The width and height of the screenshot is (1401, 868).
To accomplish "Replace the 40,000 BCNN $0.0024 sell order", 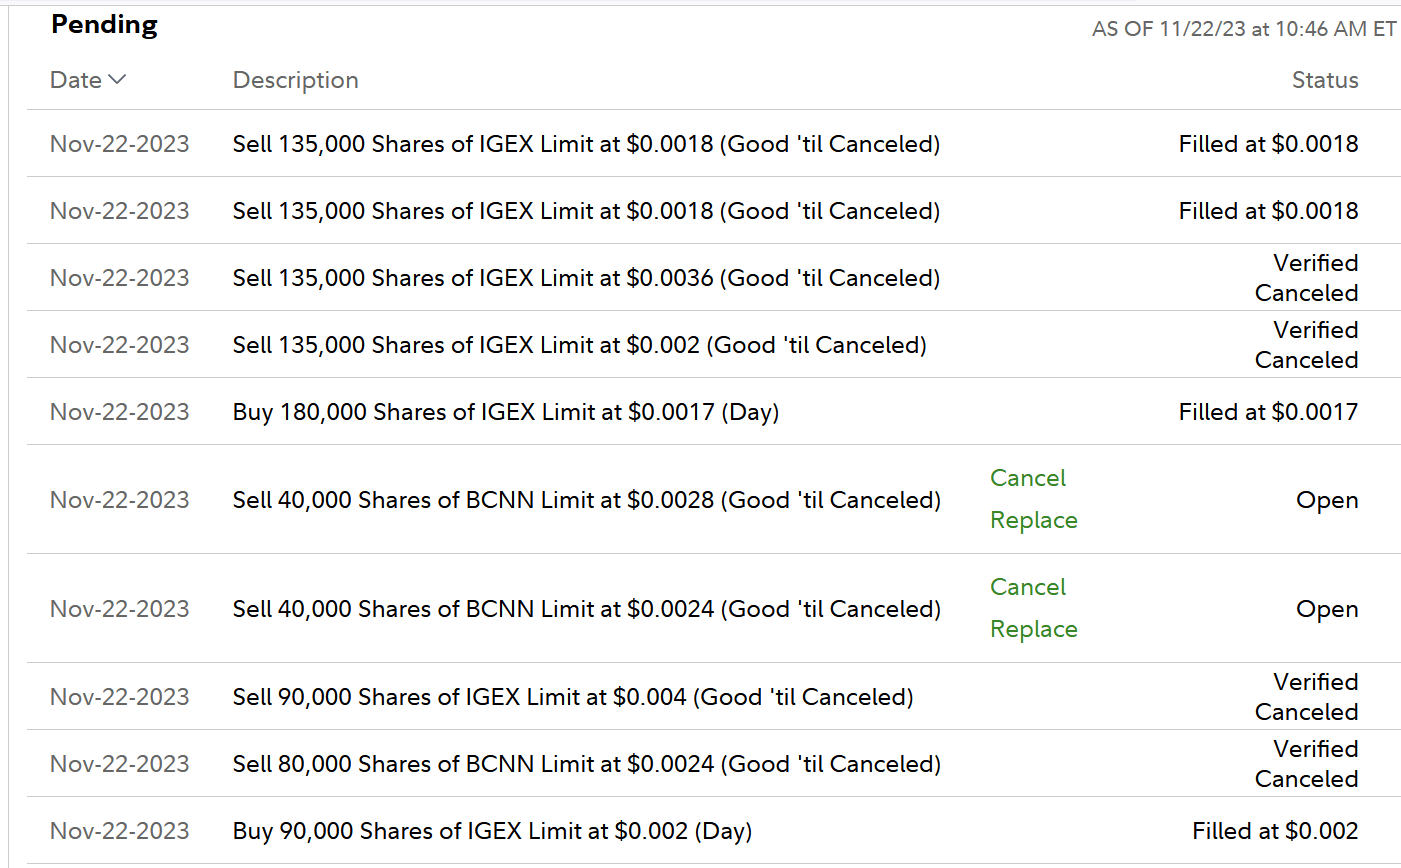I will pyautogui.click(x=1033, y=629).
